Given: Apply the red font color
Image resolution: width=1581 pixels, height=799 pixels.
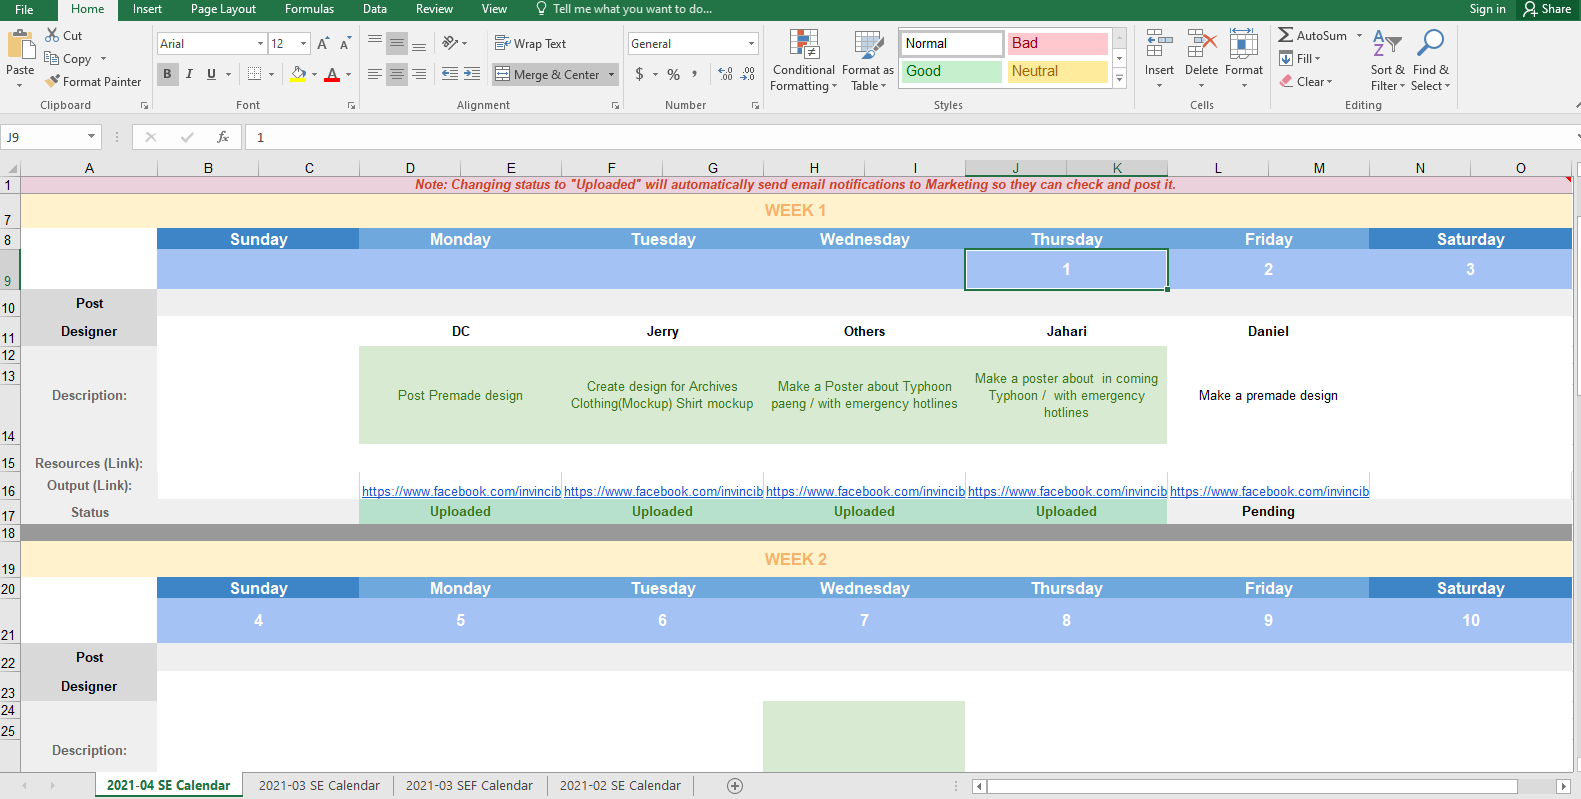Looking at the screenshot, I should (x=332, y=74).
